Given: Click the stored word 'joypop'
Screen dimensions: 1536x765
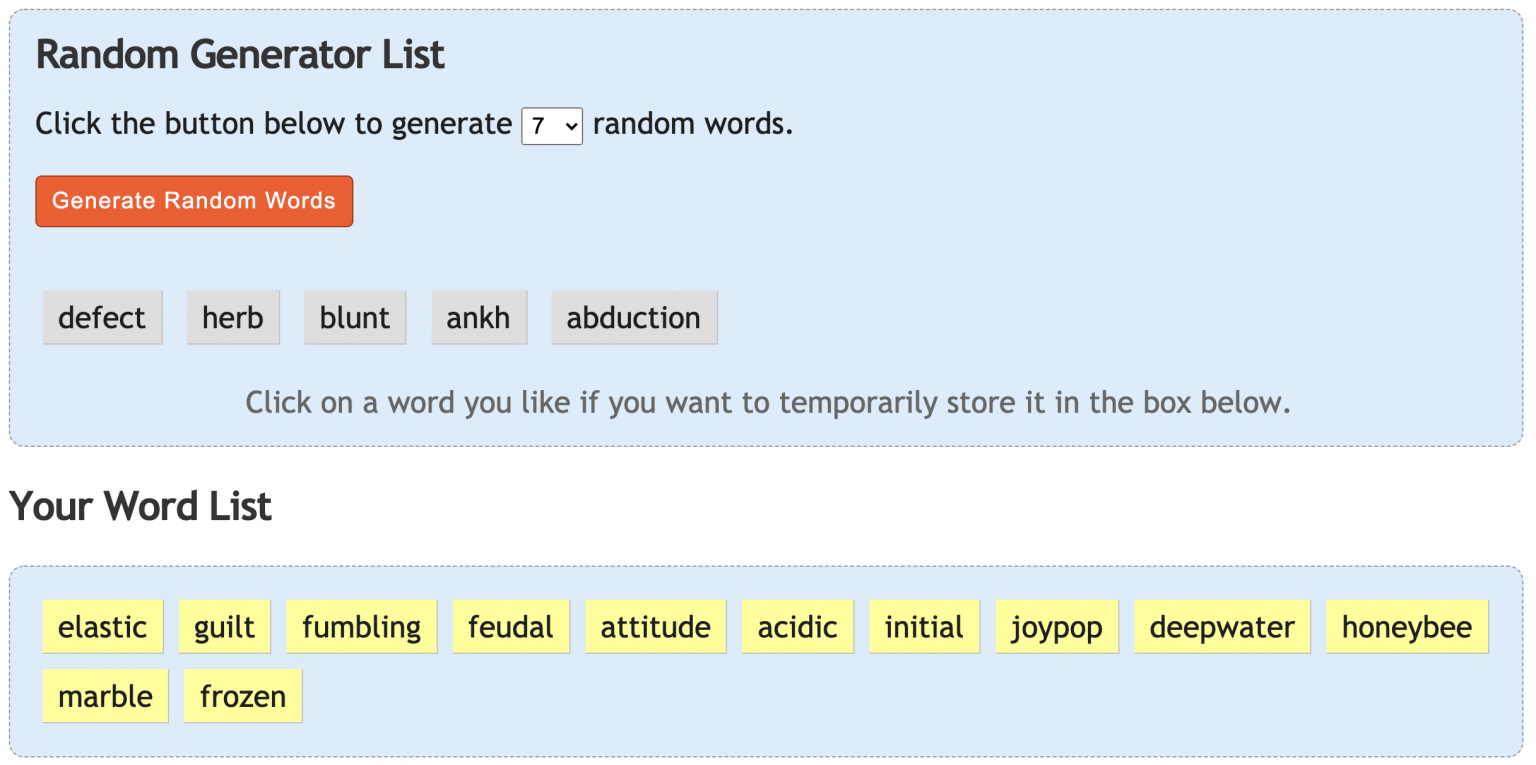Looking at the screenshot, I should tap(1057, 627).
